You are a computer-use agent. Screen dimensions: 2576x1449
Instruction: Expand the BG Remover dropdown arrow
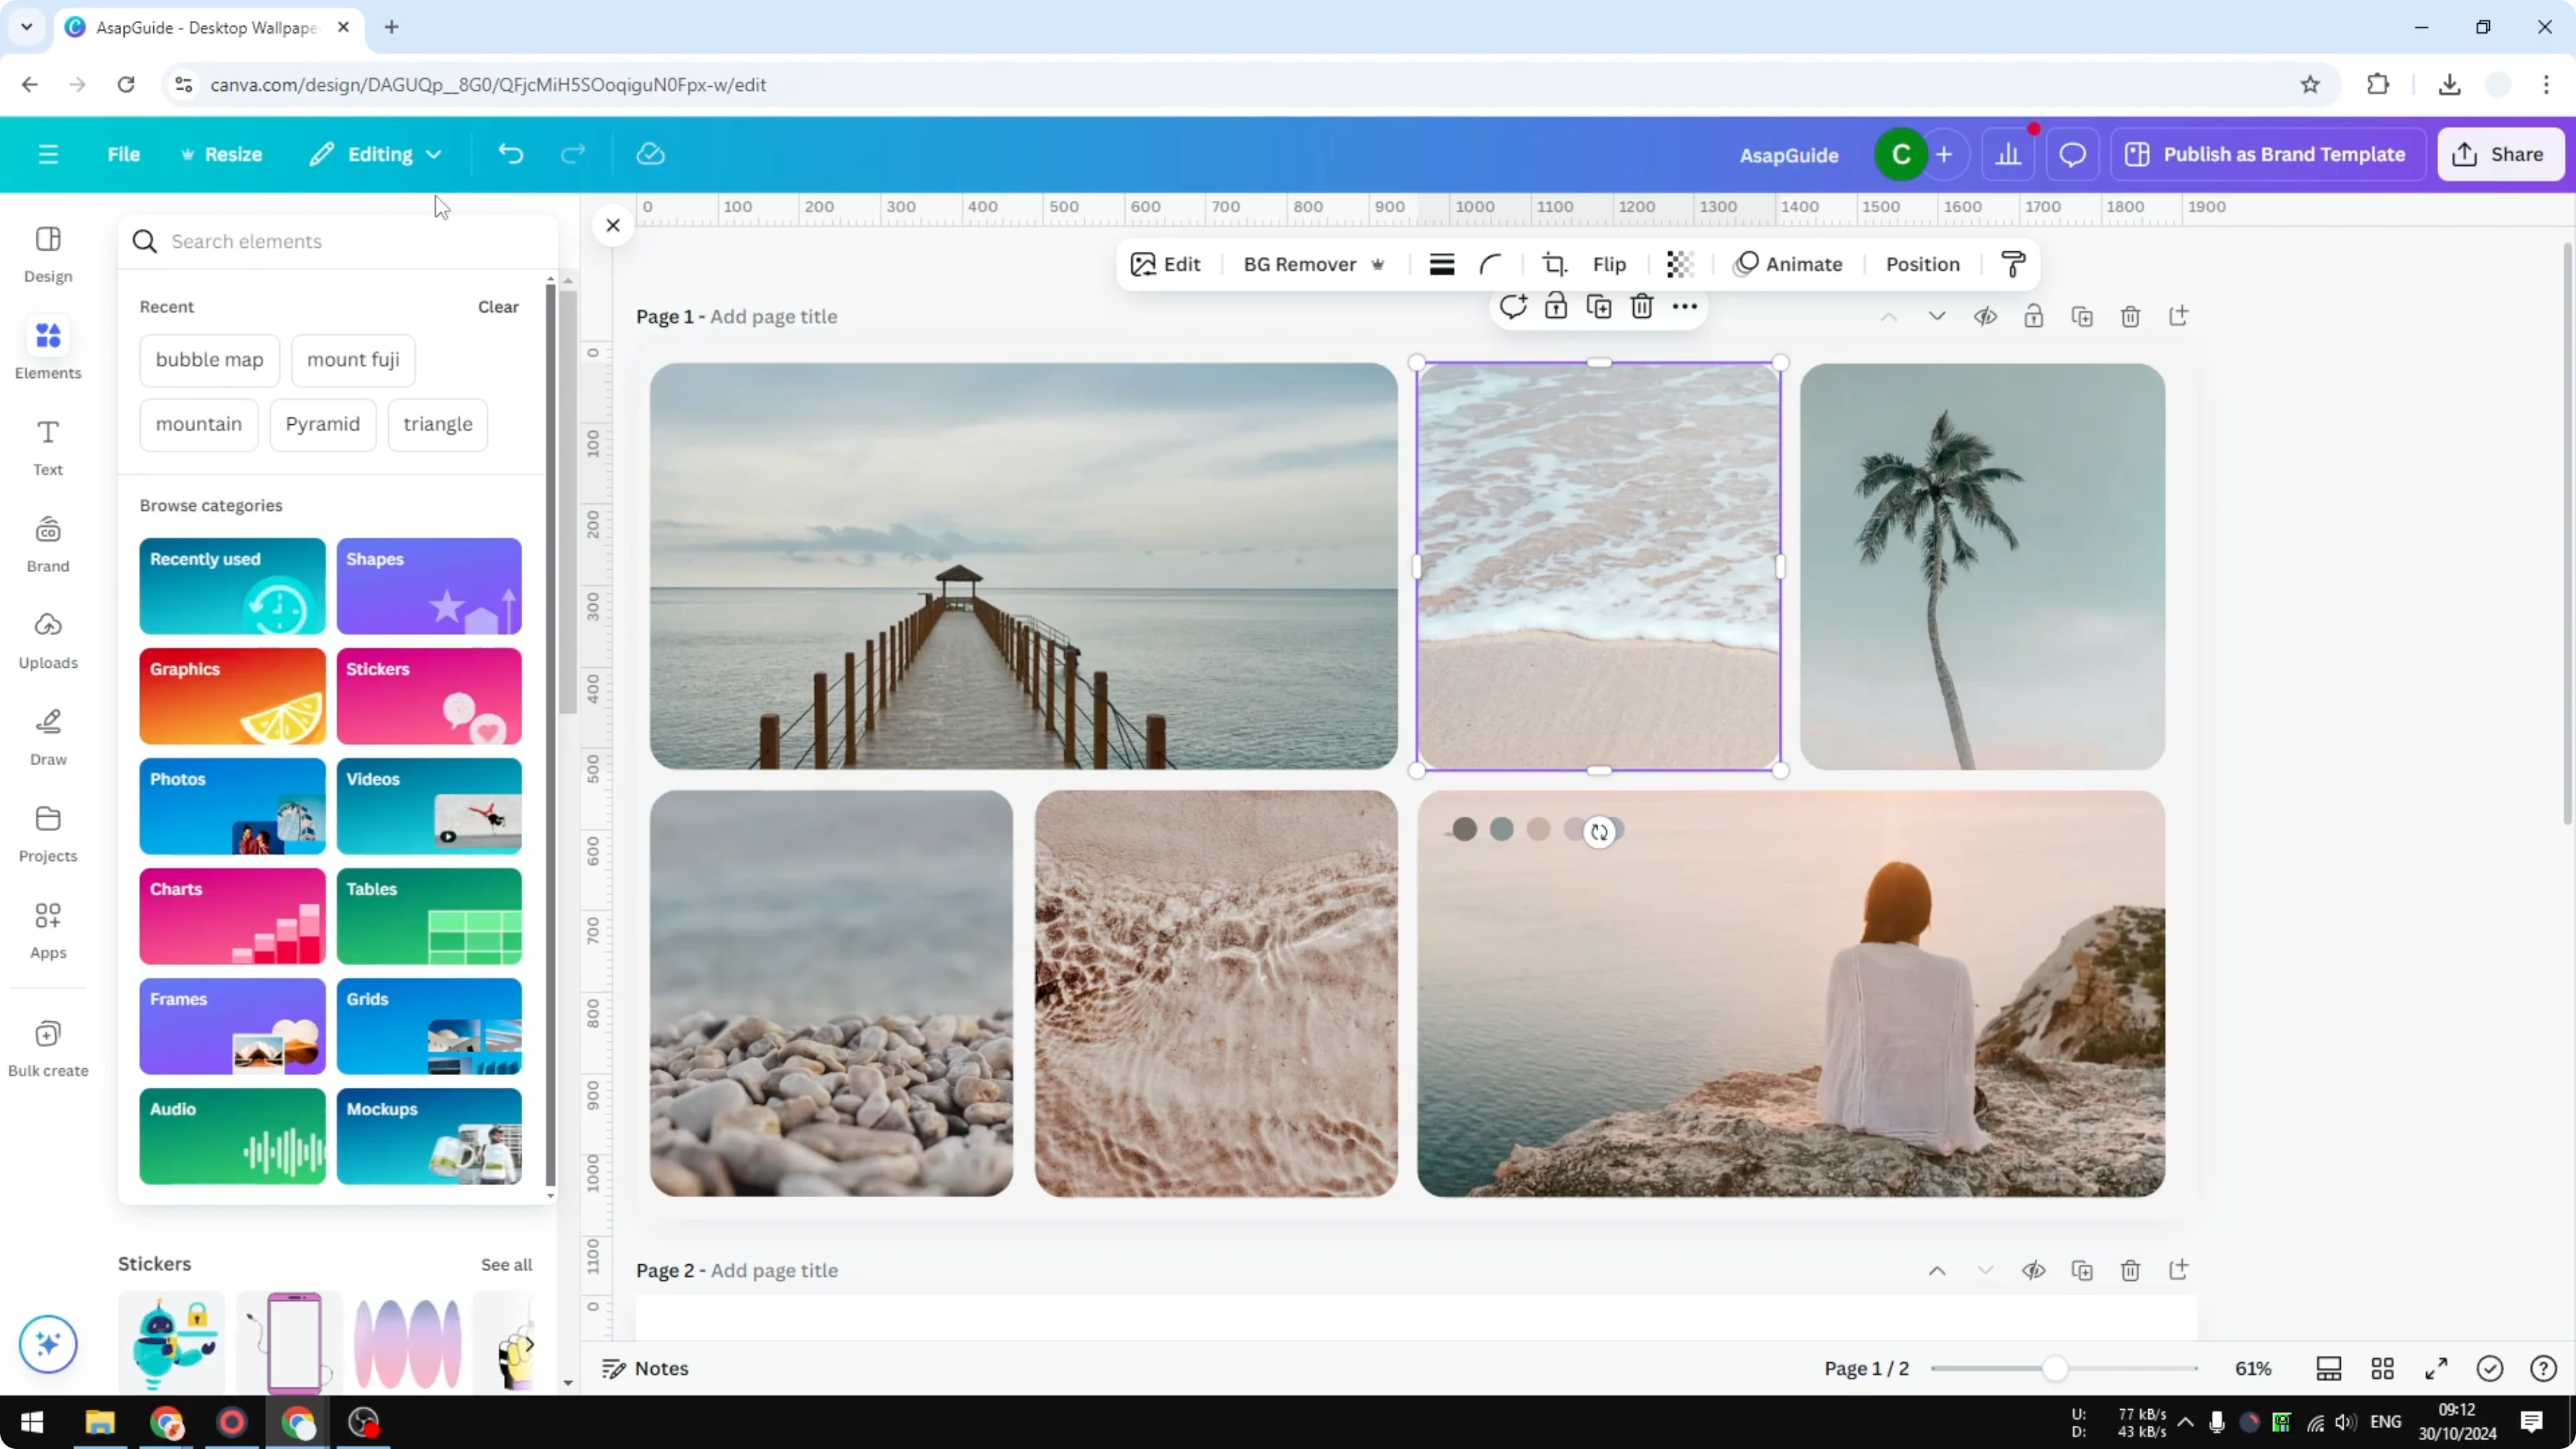1378,264
